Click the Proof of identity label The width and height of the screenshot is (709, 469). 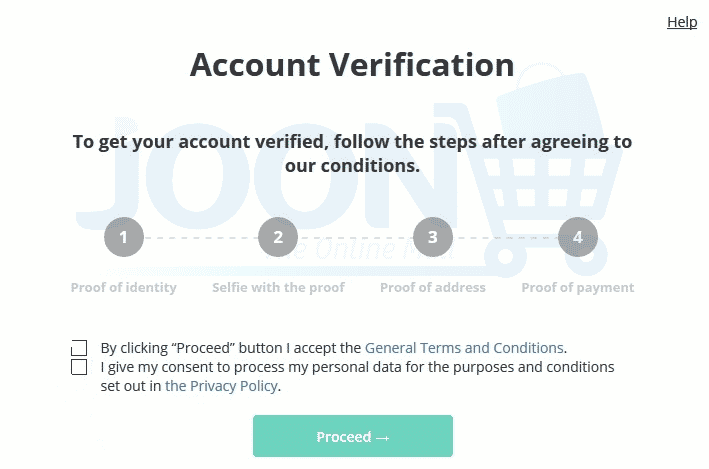[x=123, y=288]
